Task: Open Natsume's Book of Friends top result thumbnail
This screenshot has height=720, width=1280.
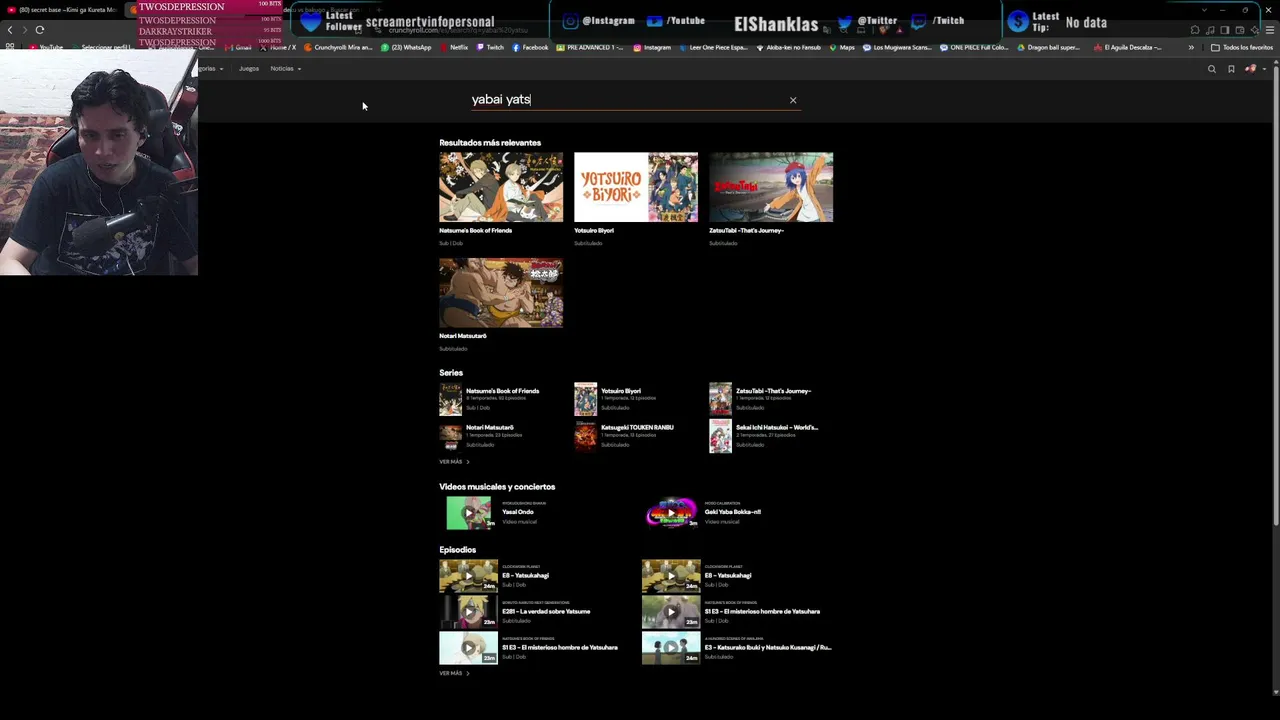Action: tap(501, 187)
